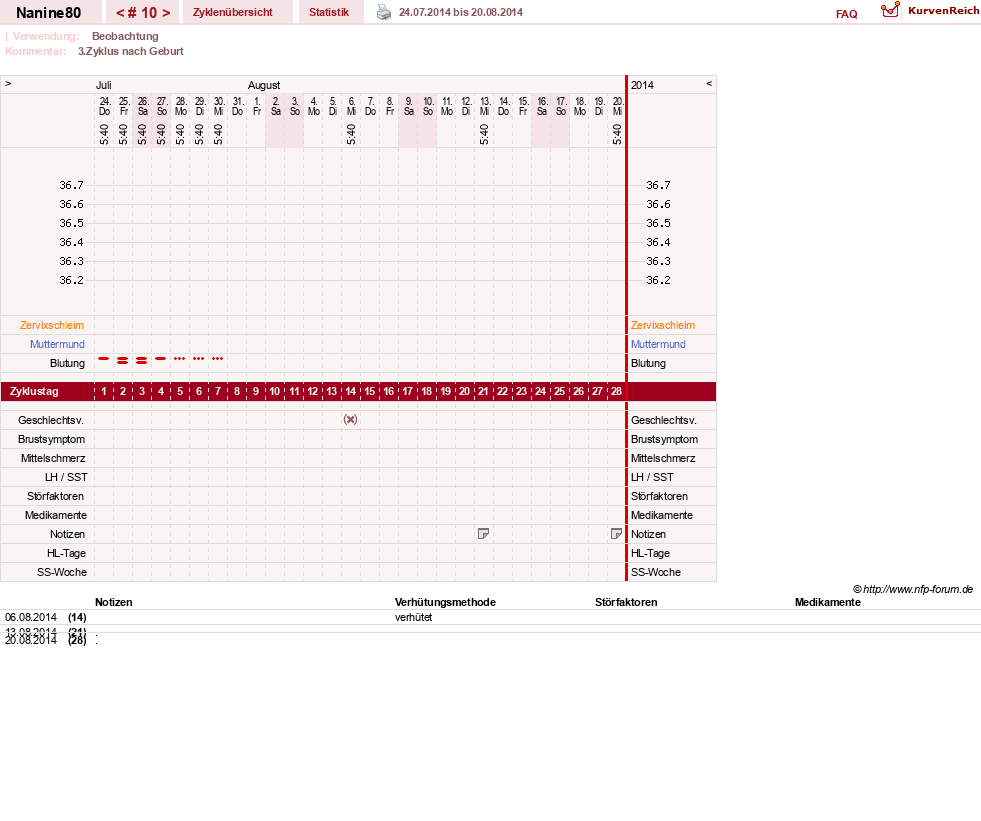
Task: Click the date column 6. Mi
Action: coord(351,106)
